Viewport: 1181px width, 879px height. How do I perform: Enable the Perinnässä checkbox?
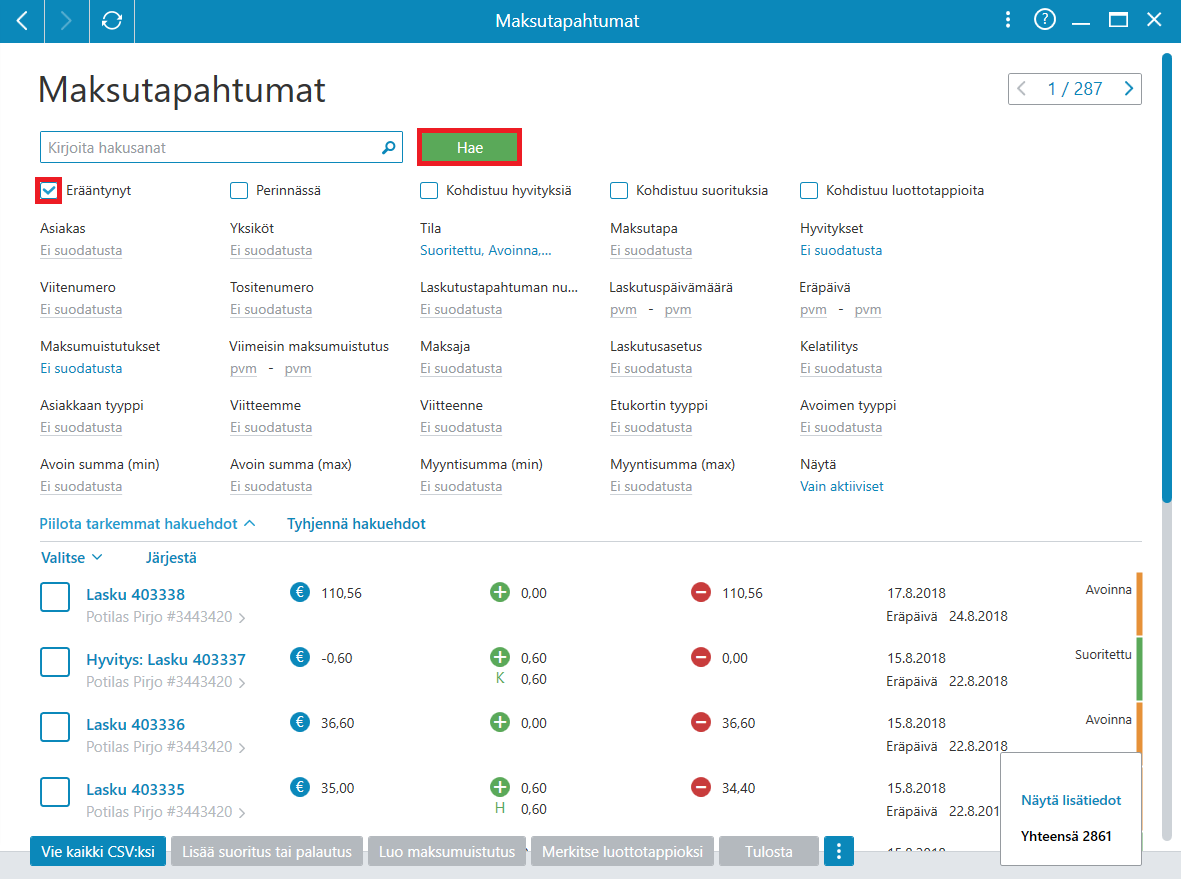pos(239,191)
